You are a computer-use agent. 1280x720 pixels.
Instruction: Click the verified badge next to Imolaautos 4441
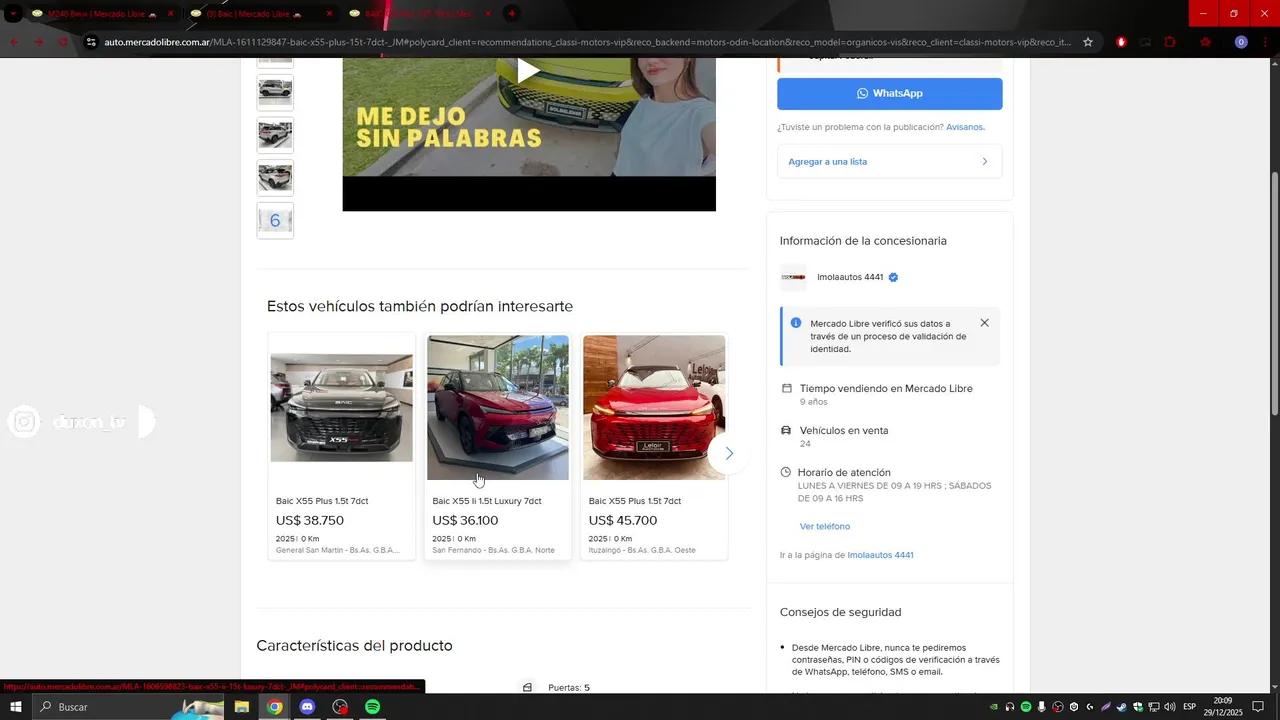[893, 277]
